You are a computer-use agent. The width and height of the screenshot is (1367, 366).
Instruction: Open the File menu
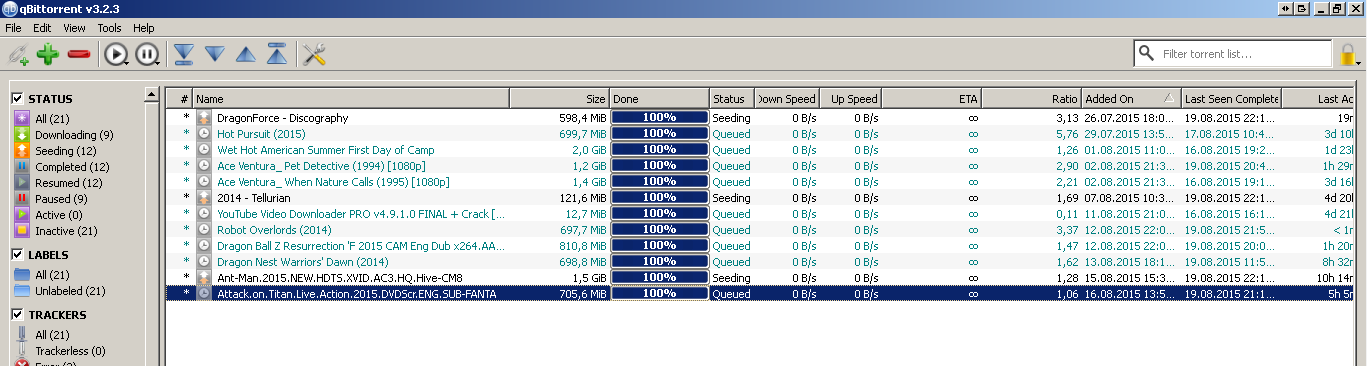[x=14, y=28]
